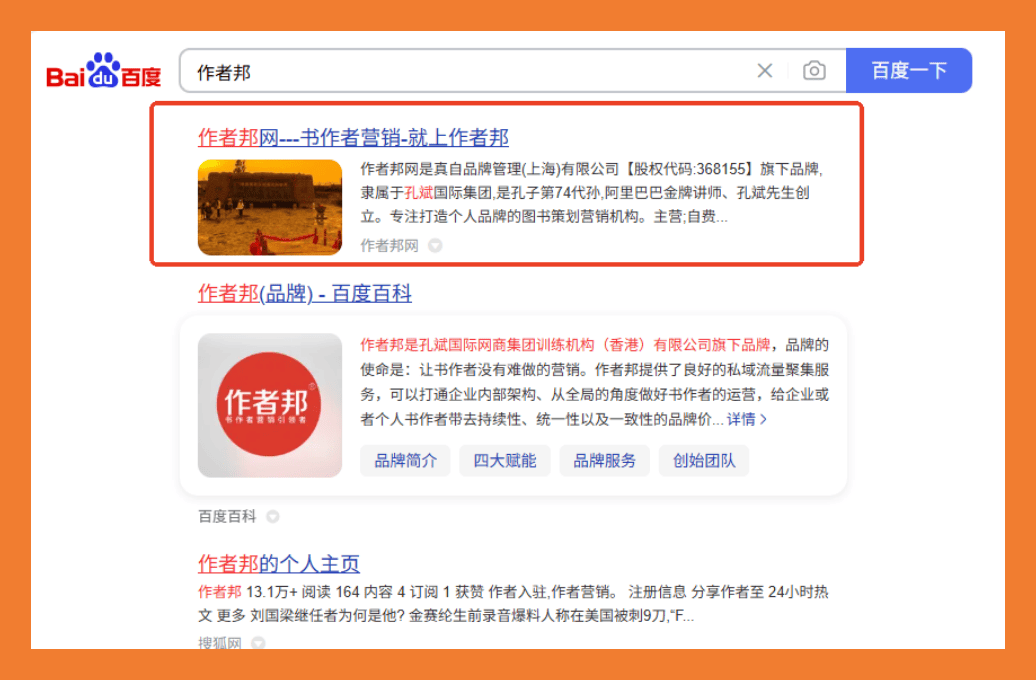The width and height of the screenshot is (1036, 680).
Task: Select the 品牌简介 tab
Action: (405, 461)
